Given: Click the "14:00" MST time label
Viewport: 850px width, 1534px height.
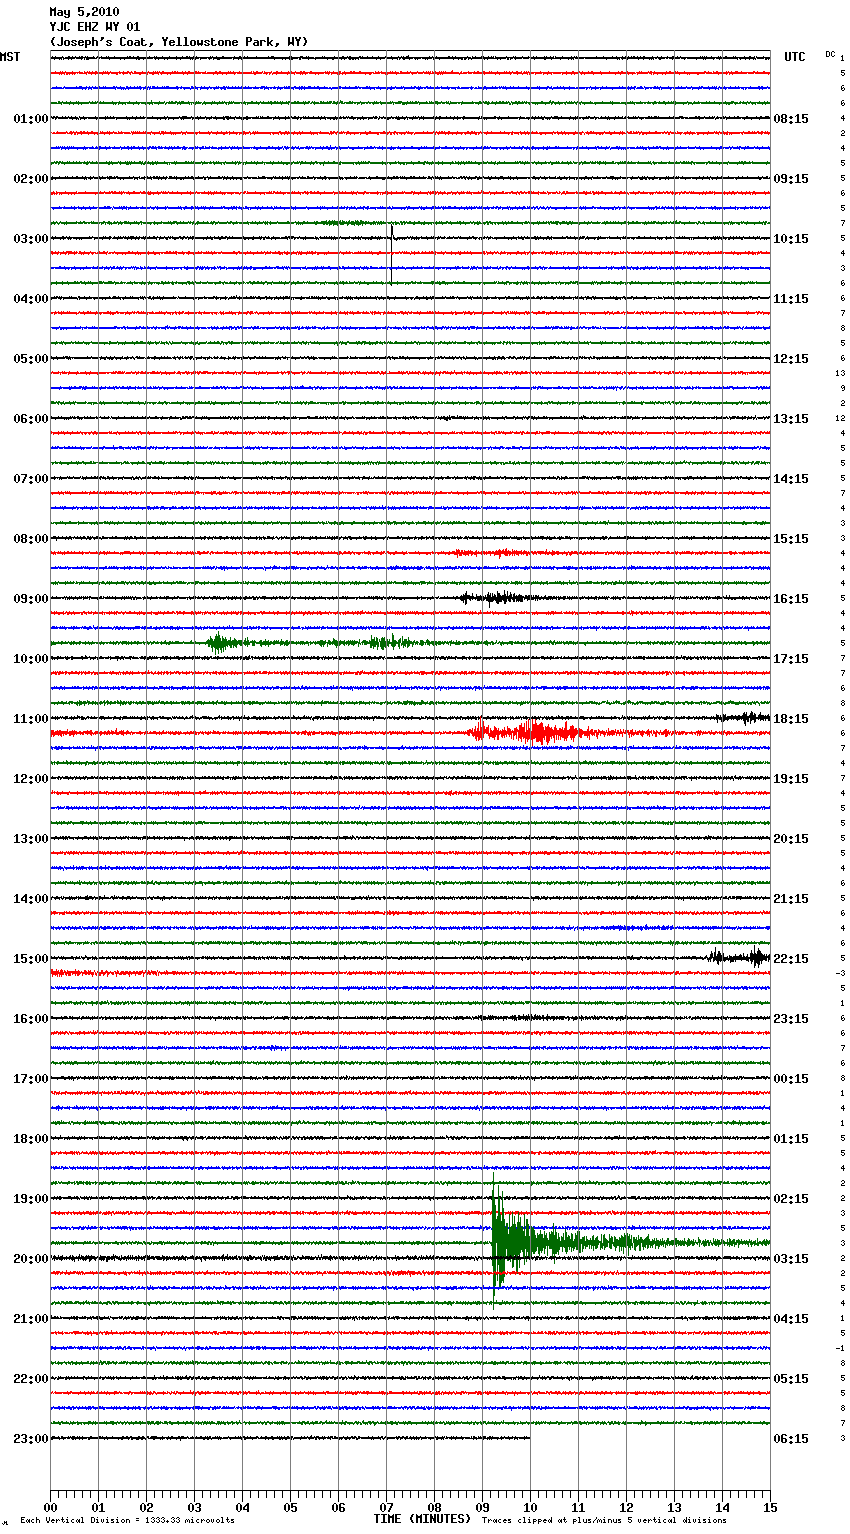Looking at the screenshot, I should pos(31,899).
